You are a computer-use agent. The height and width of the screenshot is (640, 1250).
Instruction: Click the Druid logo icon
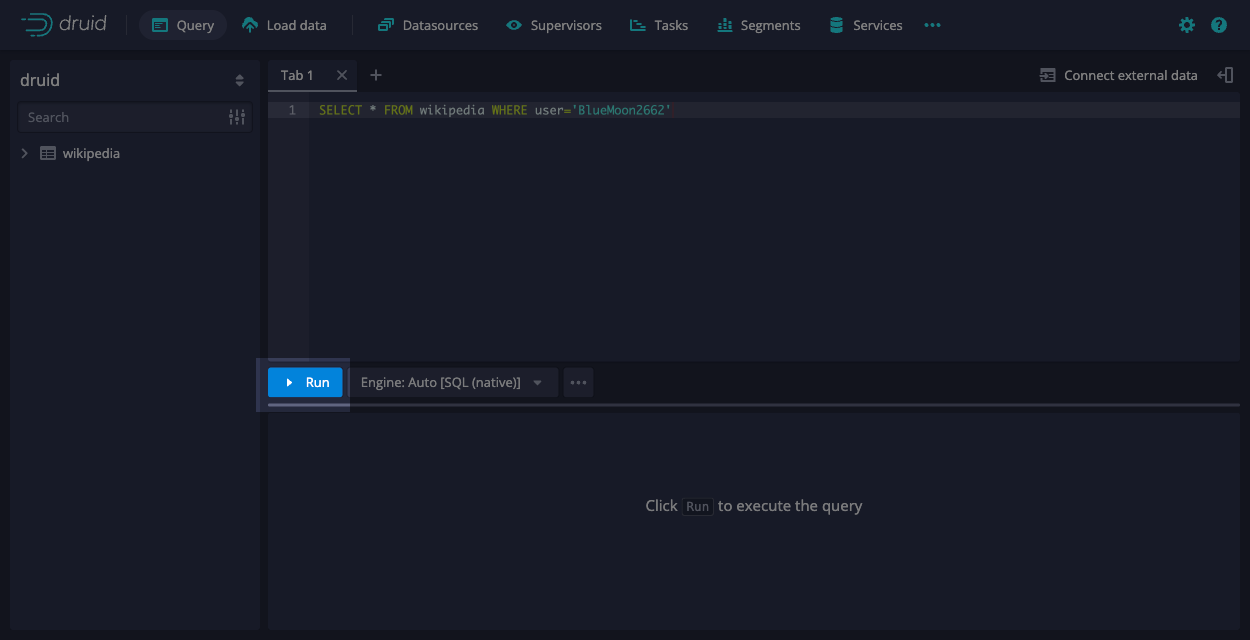click(x=37, y=25)
